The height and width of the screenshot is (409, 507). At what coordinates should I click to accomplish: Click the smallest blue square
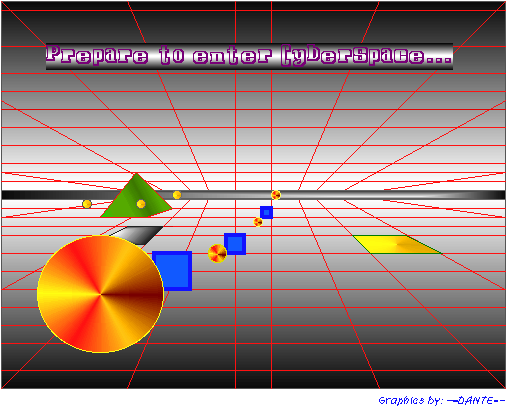(x=266, y=212)
